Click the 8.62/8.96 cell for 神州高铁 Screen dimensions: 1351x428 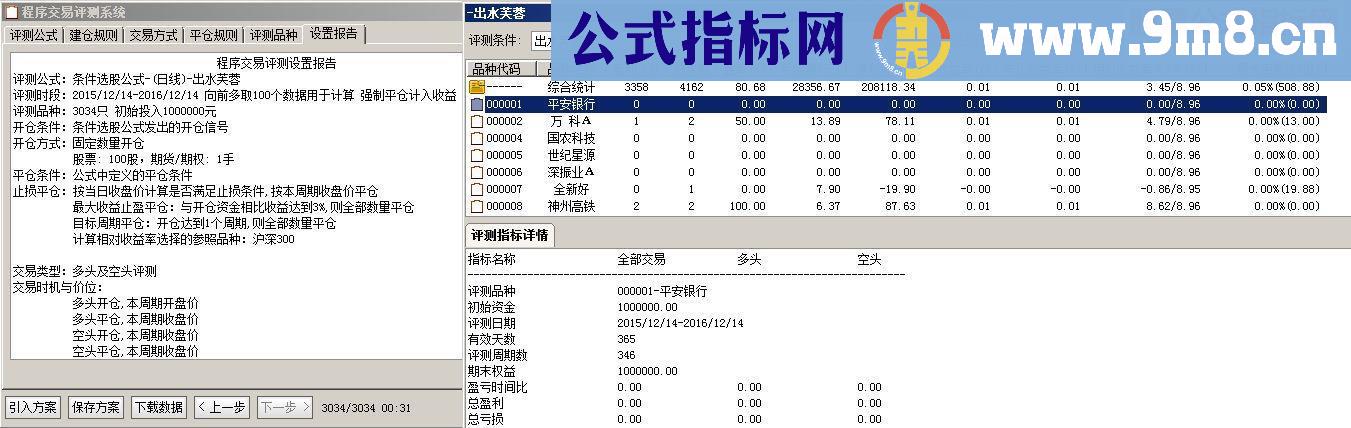pyautogui.click(x=1173, y=206)
